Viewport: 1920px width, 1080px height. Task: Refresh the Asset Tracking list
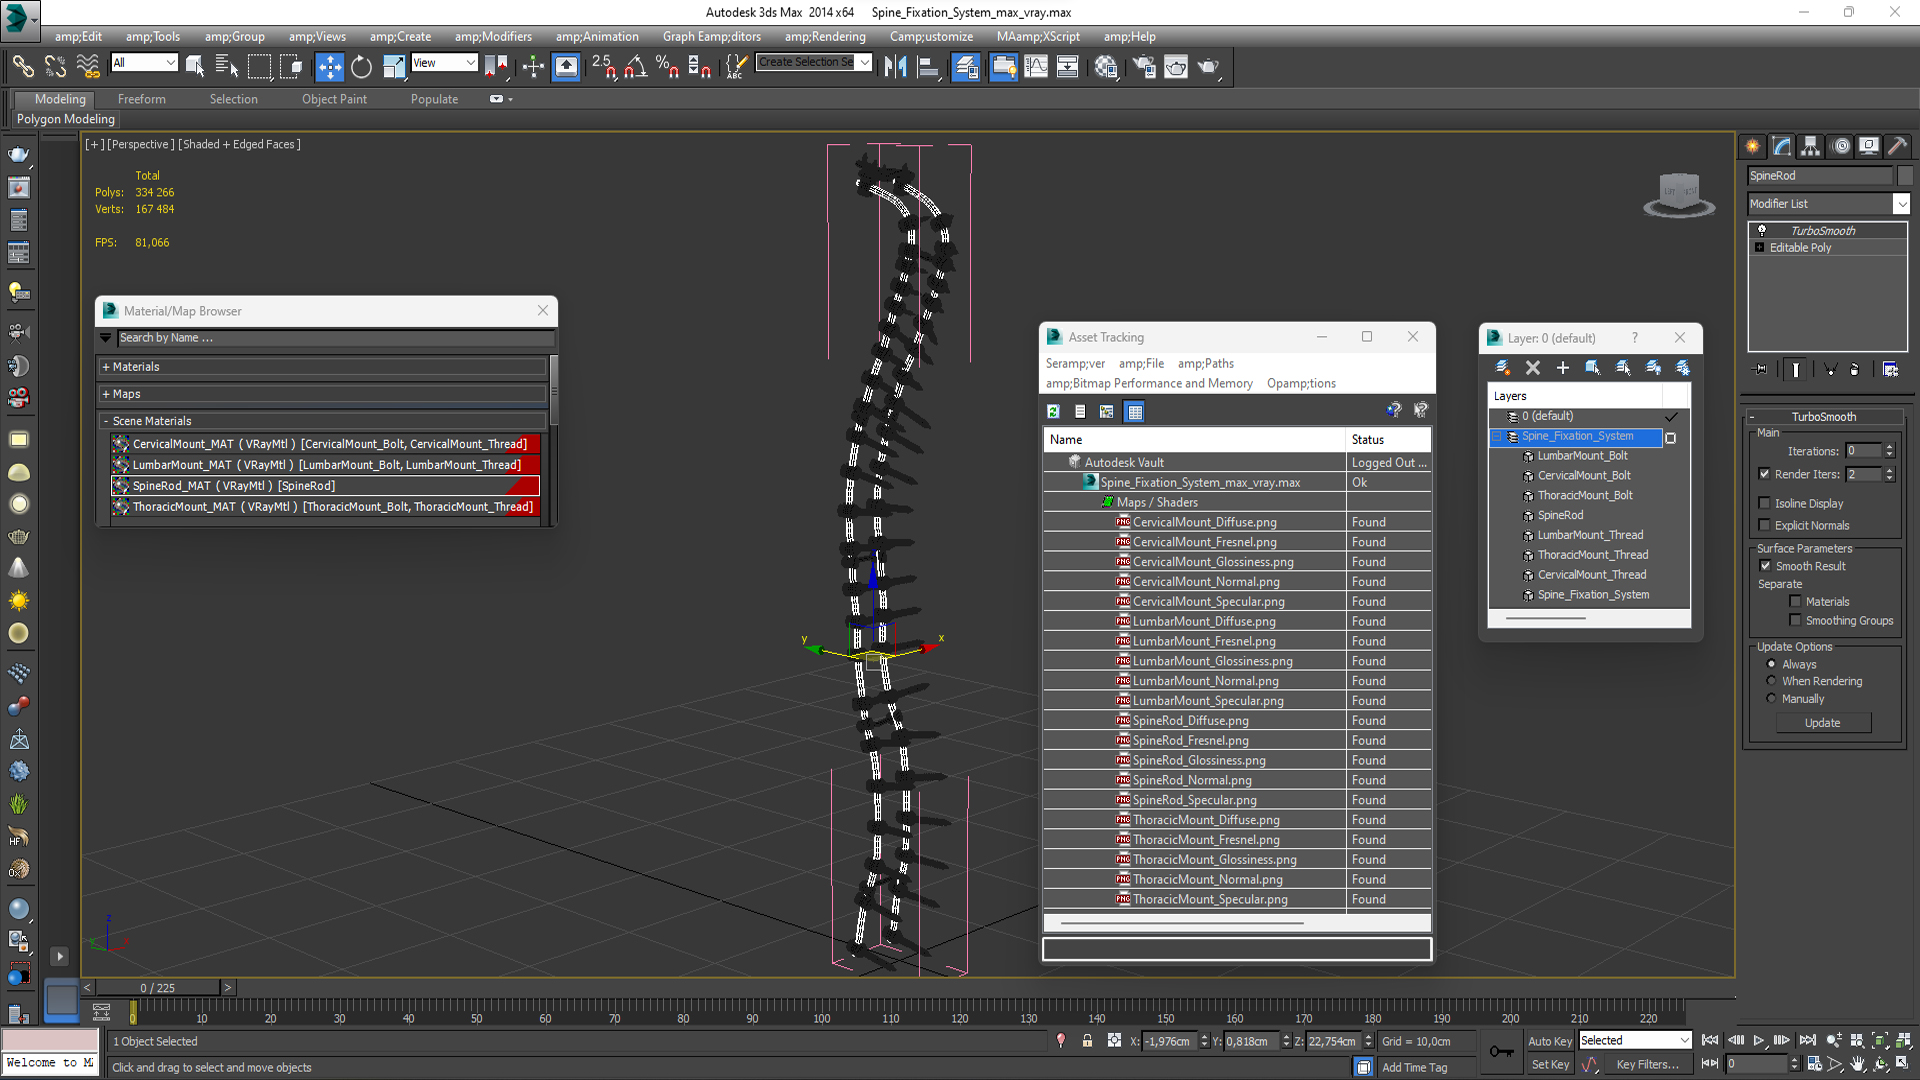[1053, 411]
